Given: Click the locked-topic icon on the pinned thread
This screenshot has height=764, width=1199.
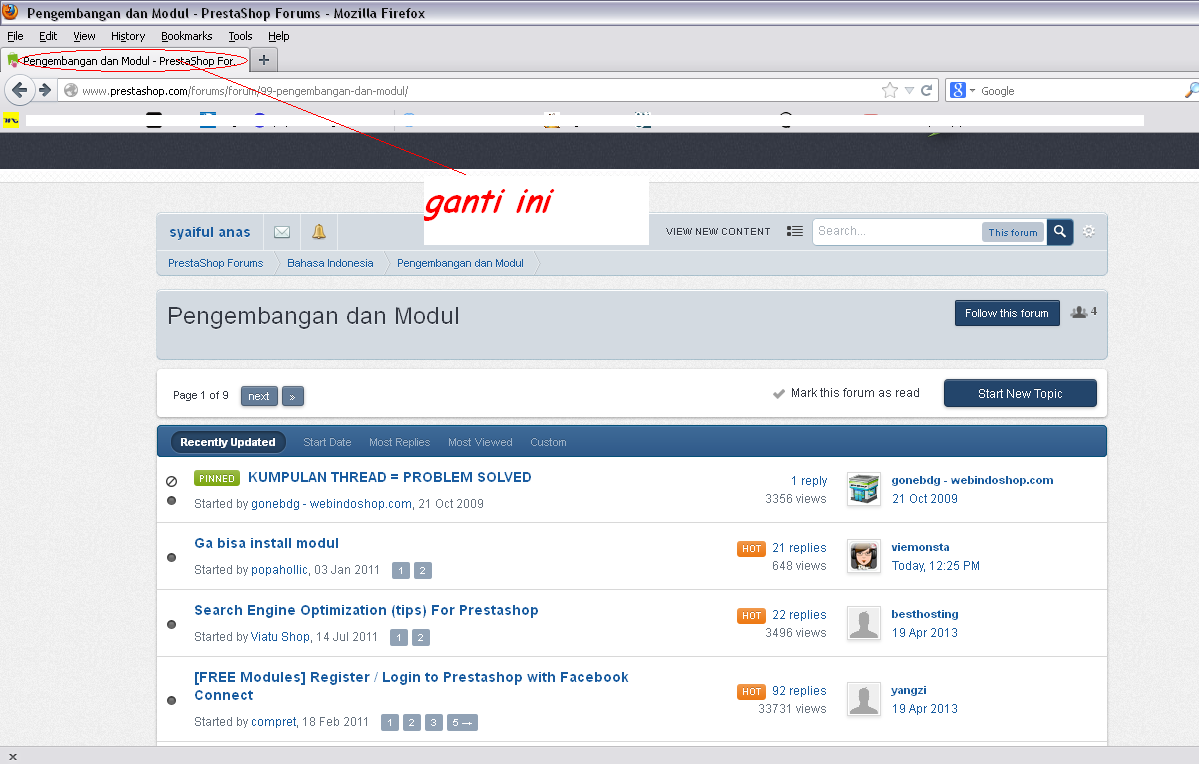Looking at the screenshot, I should pyautogui.click(x=172, y=481).
